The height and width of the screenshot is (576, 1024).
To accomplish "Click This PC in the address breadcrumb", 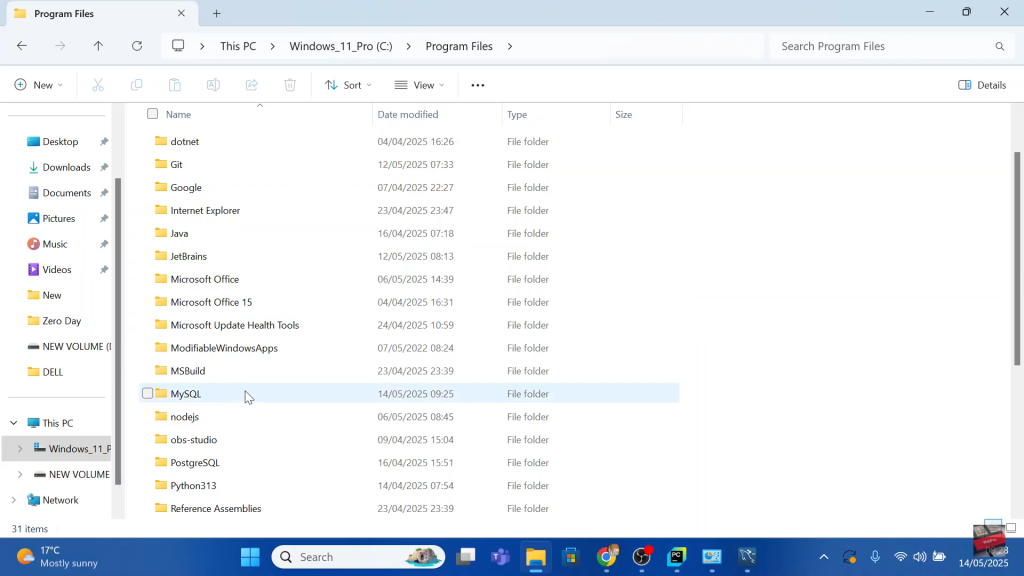I will tap(238, 46).
